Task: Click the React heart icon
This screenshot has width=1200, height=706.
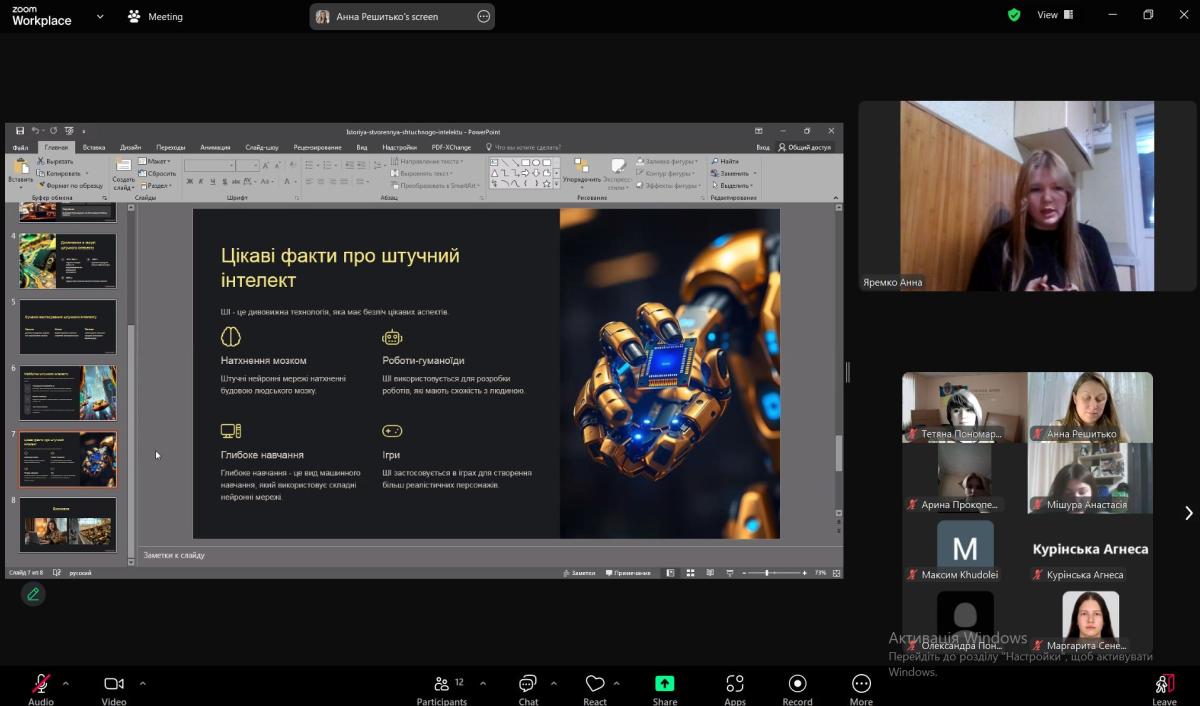Action: tap(595, 686)
